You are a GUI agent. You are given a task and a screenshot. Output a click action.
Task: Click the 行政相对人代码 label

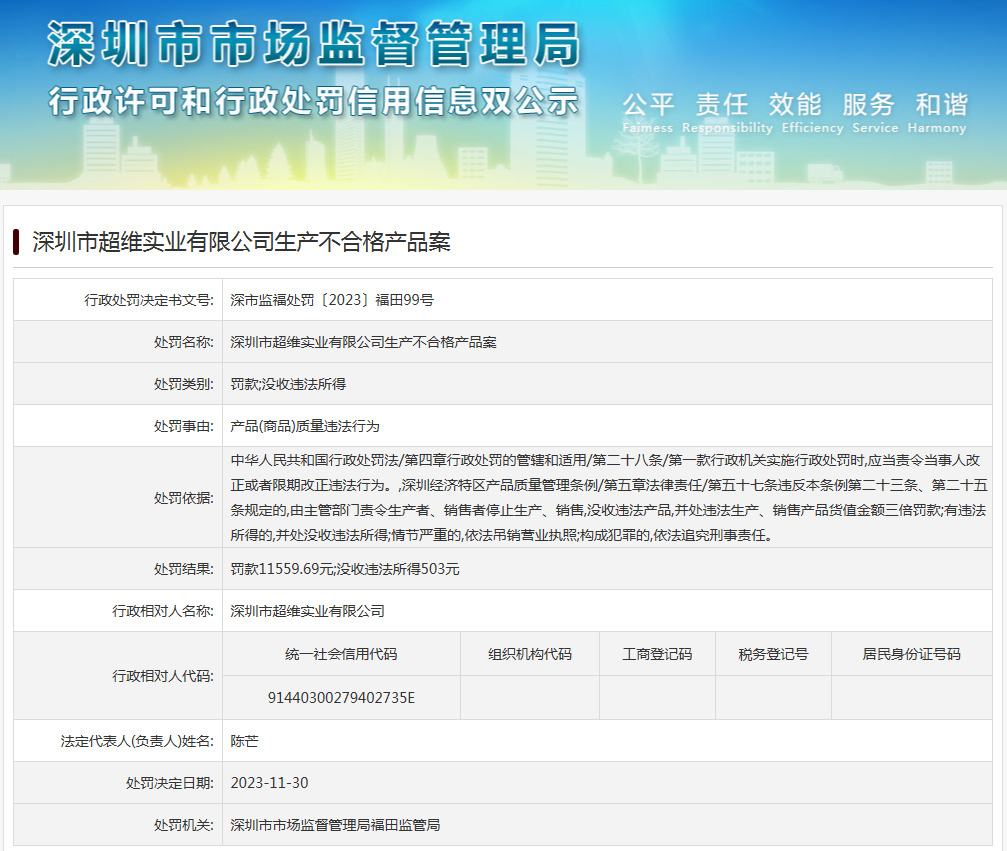point(163,676)
